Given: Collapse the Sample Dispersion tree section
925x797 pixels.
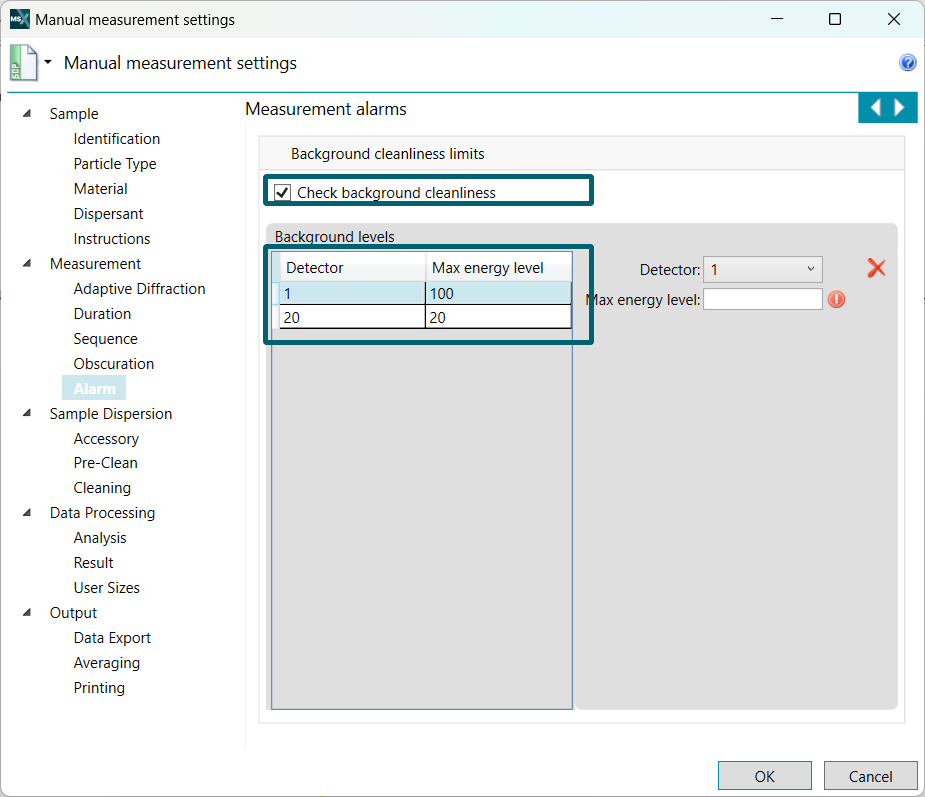Looking at the screenshot, I should pos(26,414).
